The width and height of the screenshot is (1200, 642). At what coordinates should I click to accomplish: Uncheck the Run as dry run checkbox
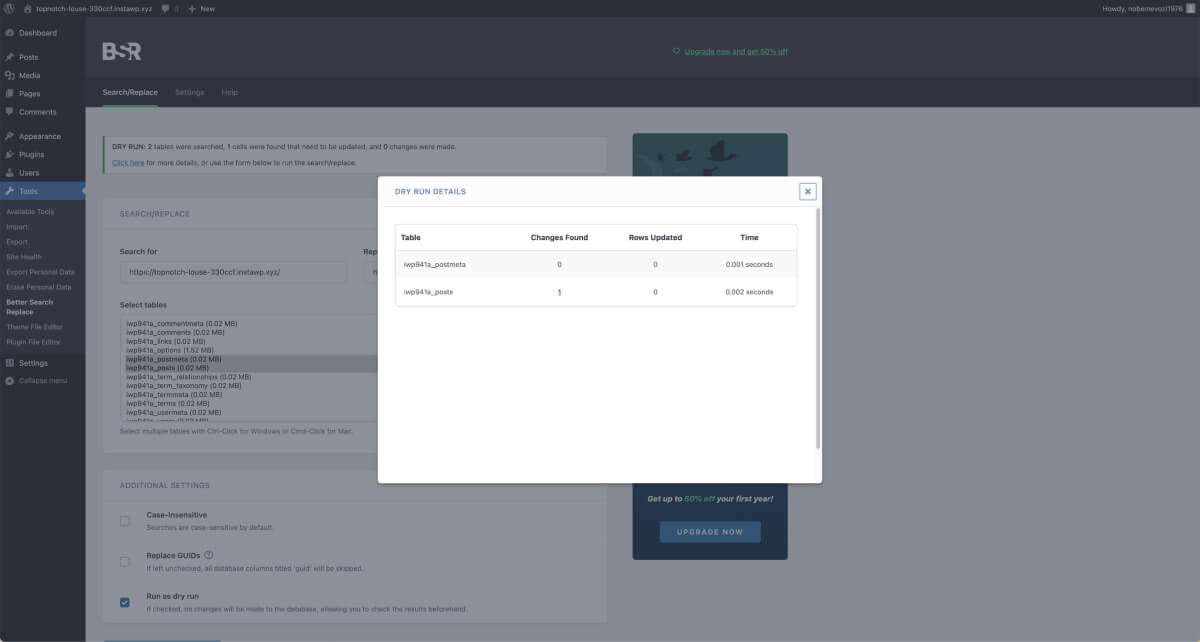(125, 602)
